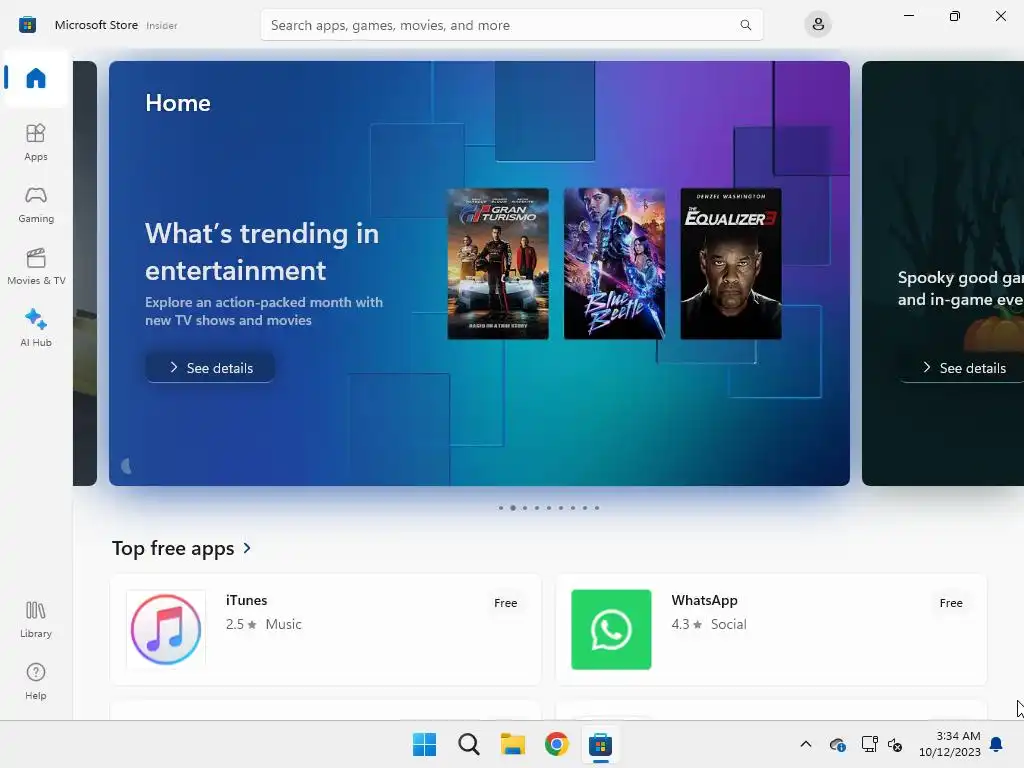The image size is (1024, 768).
Task: Click the Free button for WhatsApp
Action: click(x=951, y=603)
